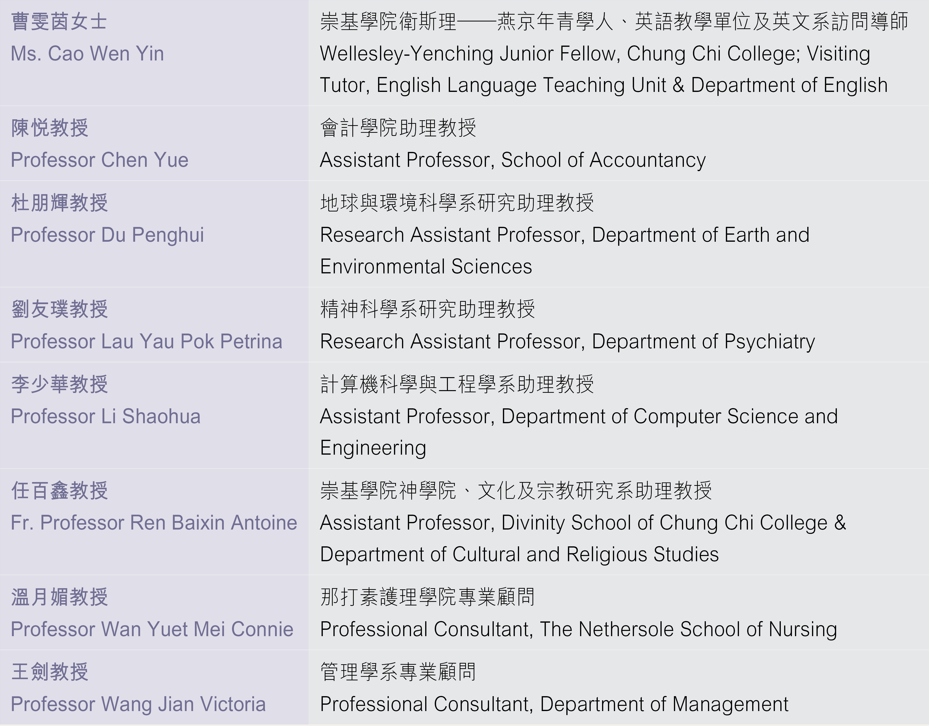
Task: Click the name Professor Li Shaohua
Action: (x=105, y=416)
